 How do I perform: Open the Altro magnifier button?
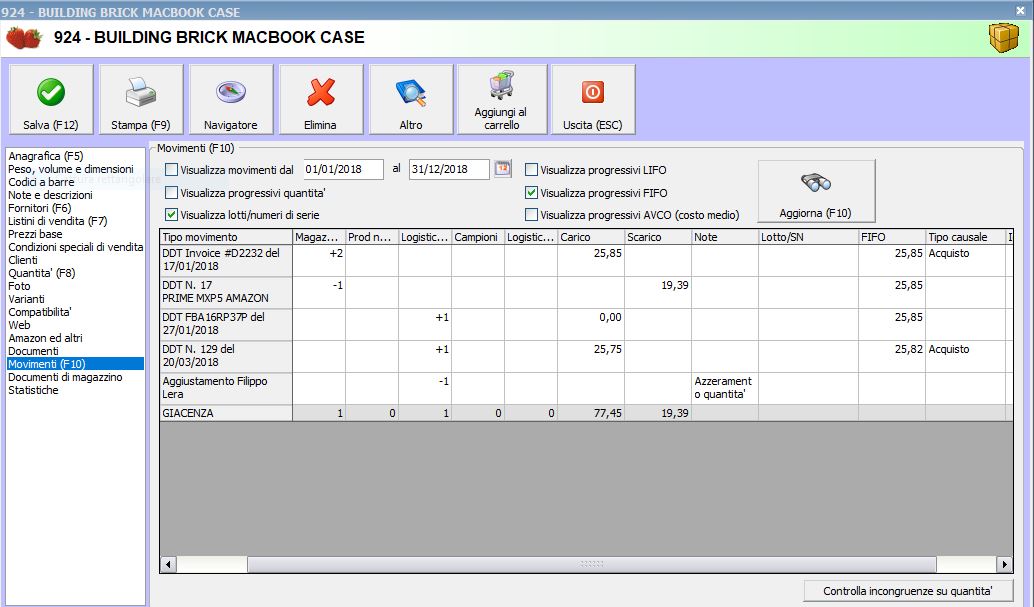[x=411, y=100]
